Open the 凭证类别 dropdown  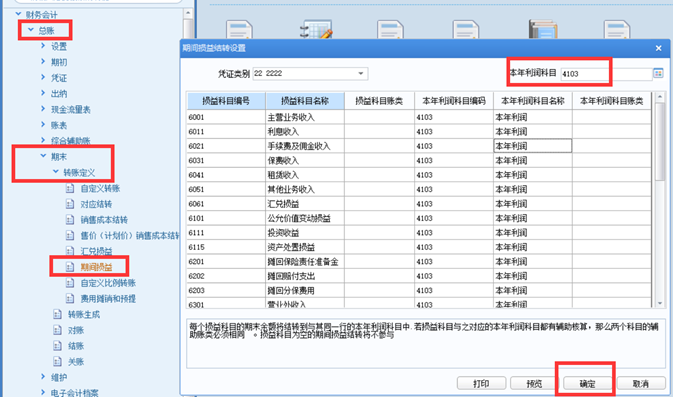[x=361, y=73]
